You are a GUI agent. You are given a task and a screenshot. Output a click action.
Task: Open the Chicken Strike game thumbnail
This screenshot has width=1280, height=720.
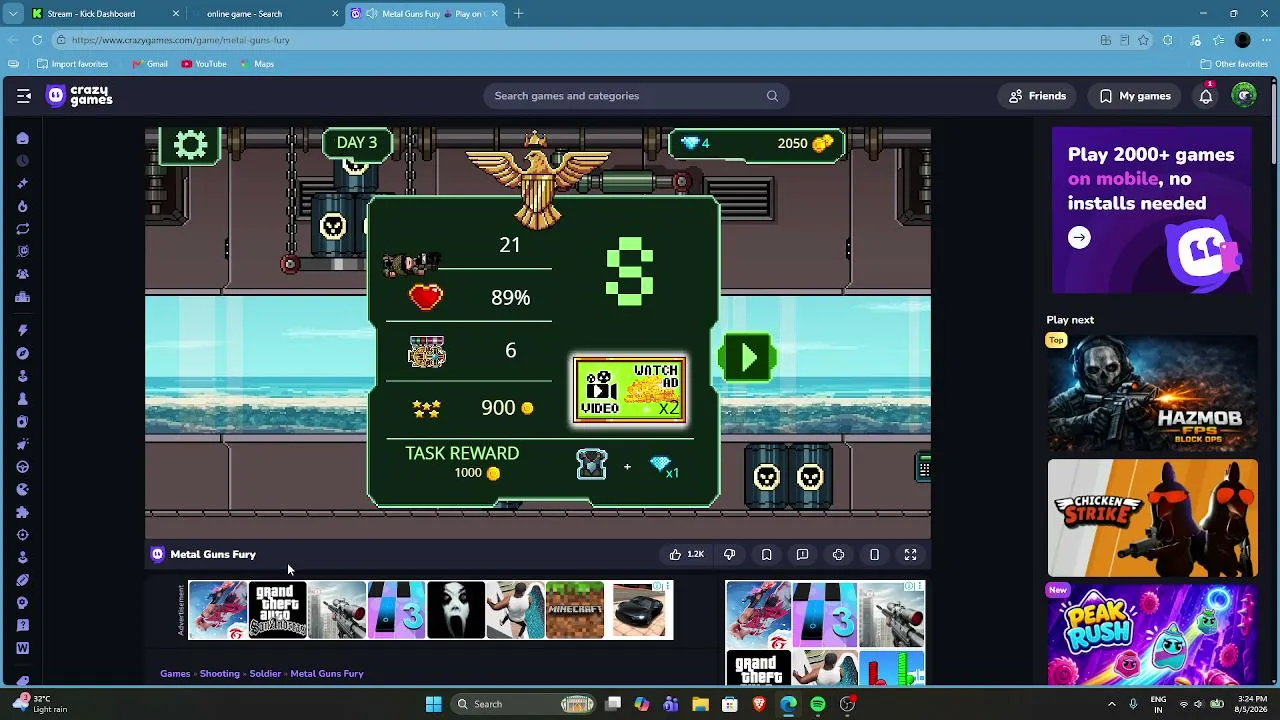[1152, 518]
